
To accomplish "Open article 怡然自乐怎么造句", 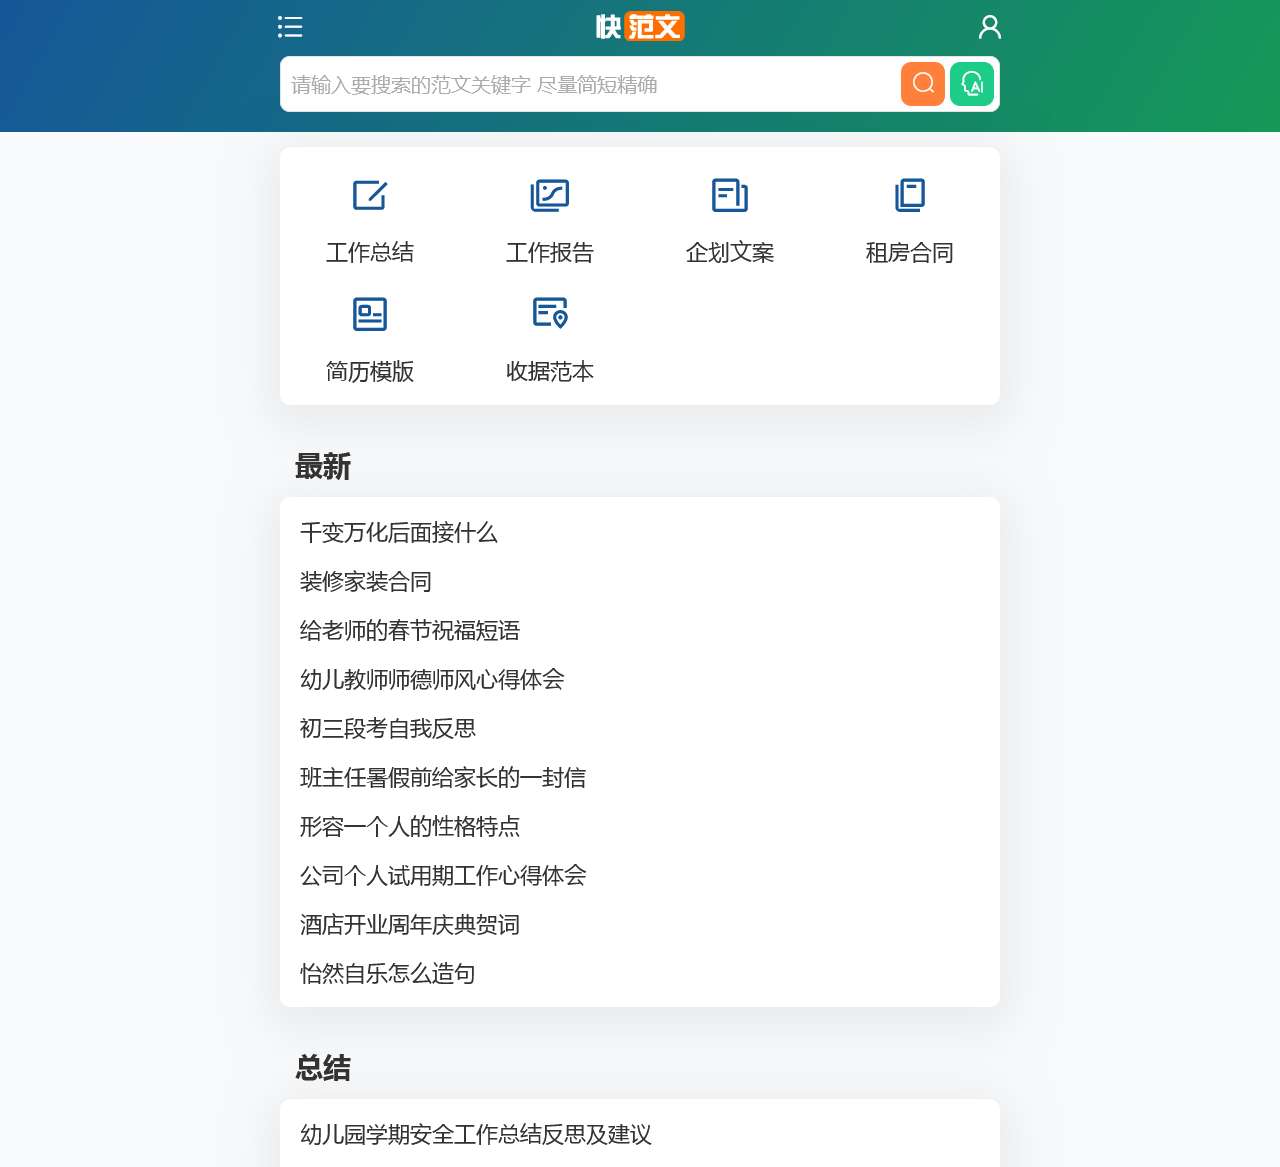I will coord(388,974).
